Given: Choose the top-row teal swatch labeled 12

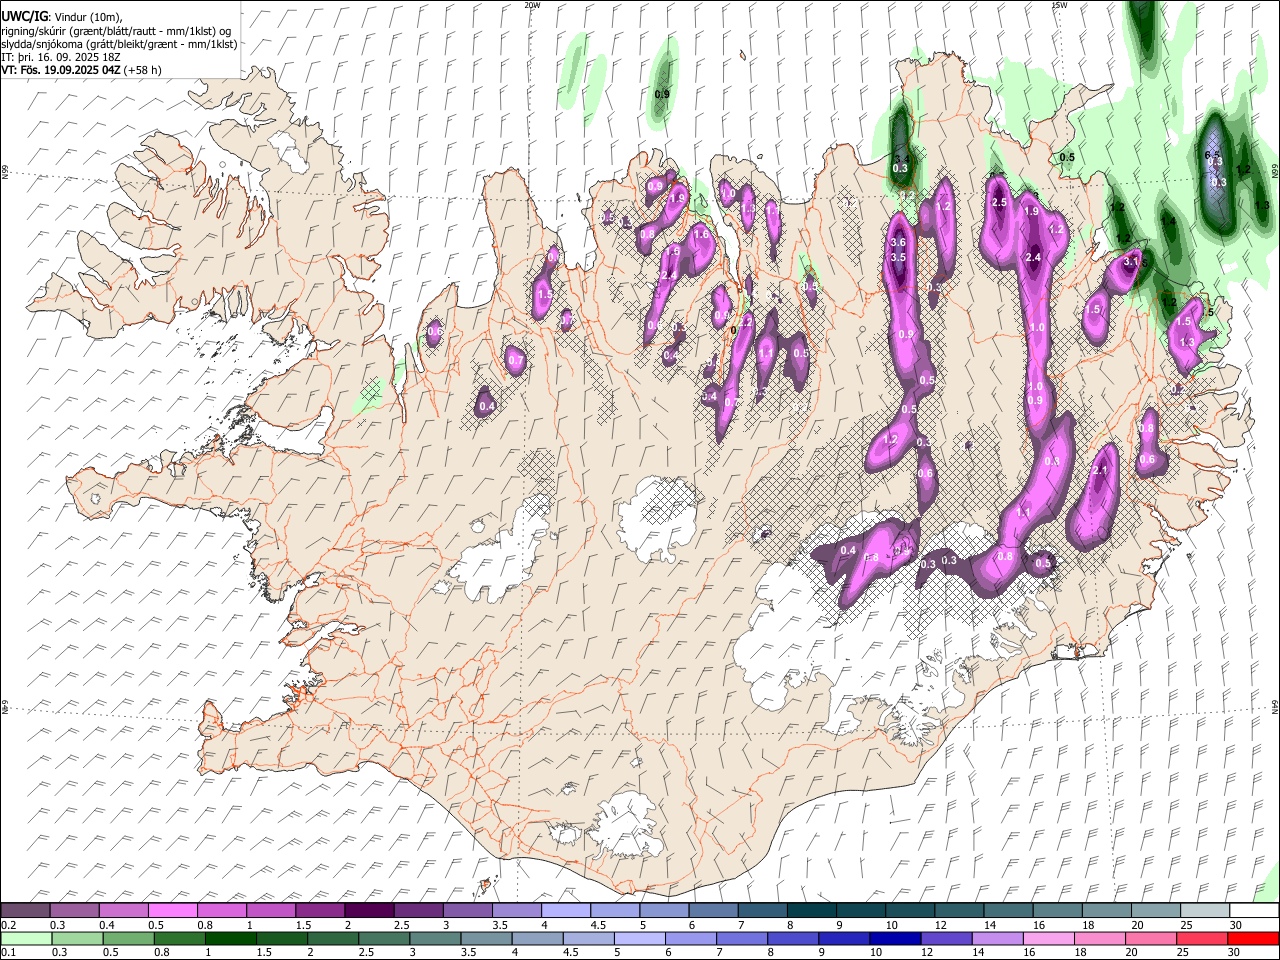Looking at the screenshot, I should (960, 911).
